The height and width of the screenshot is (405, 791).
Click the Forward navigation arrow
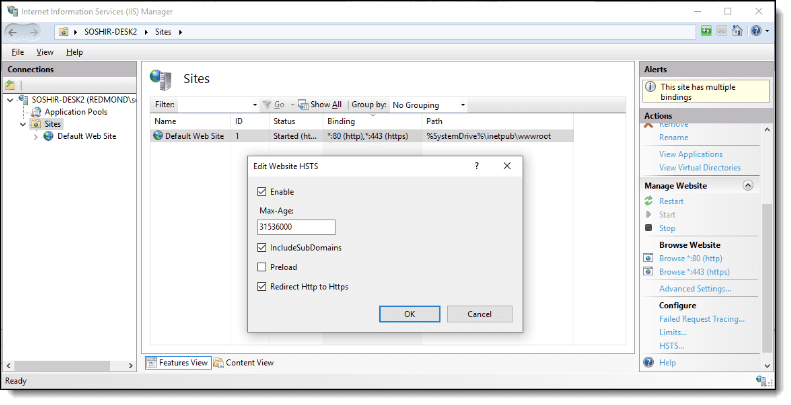(x=33, y=32)
